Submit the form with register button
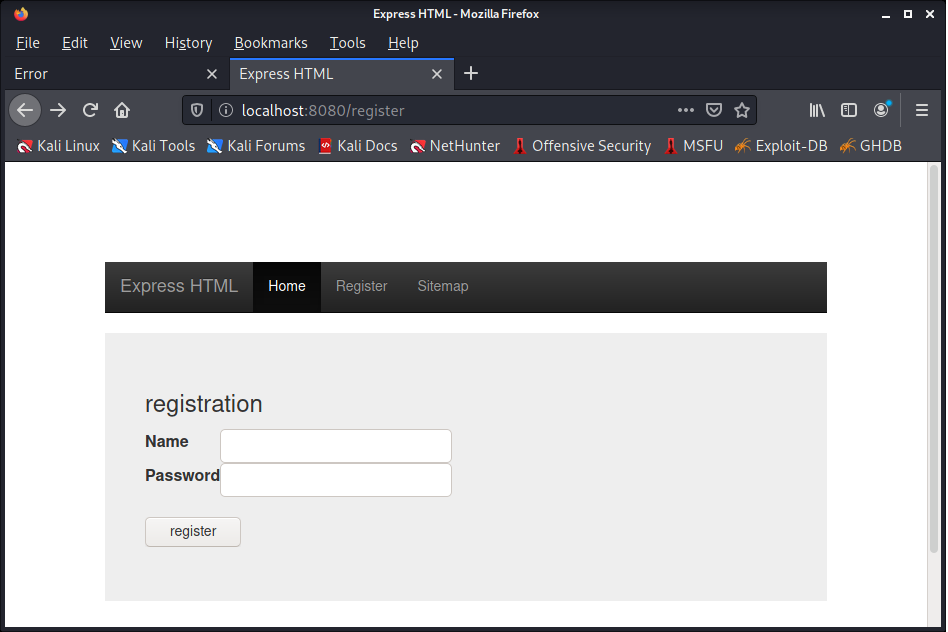The image size is (948, 632). point(193,532)
